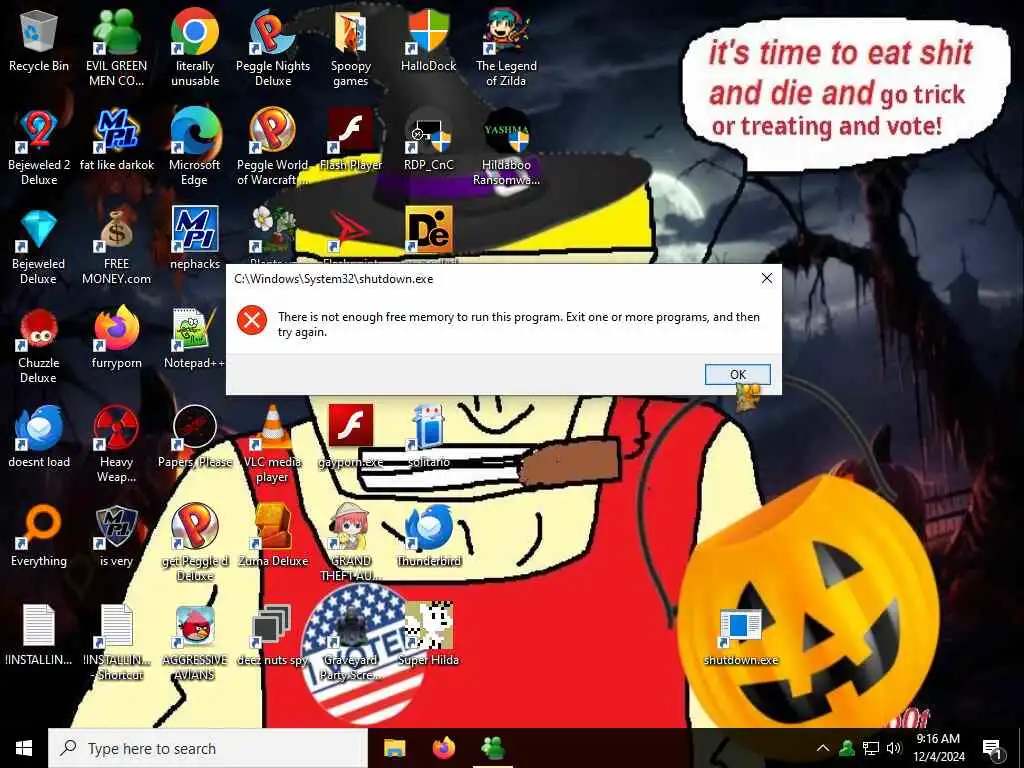This screenshot has height=768, width=1024.
Task: Open the shutdown.exe desktop shortcut
Action: coord(741,637)
